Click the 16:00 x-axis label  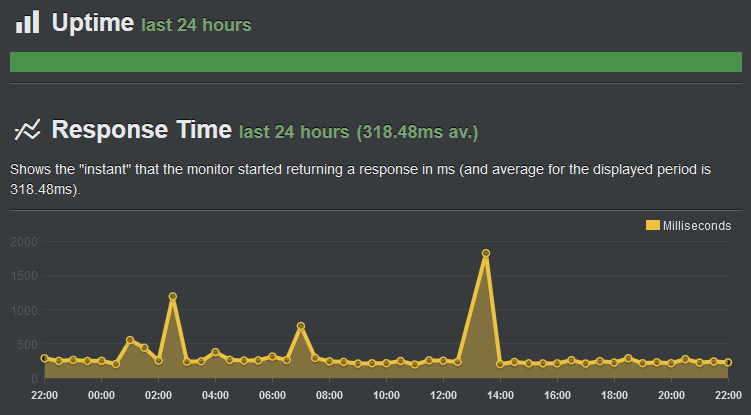tap(558, 395)
